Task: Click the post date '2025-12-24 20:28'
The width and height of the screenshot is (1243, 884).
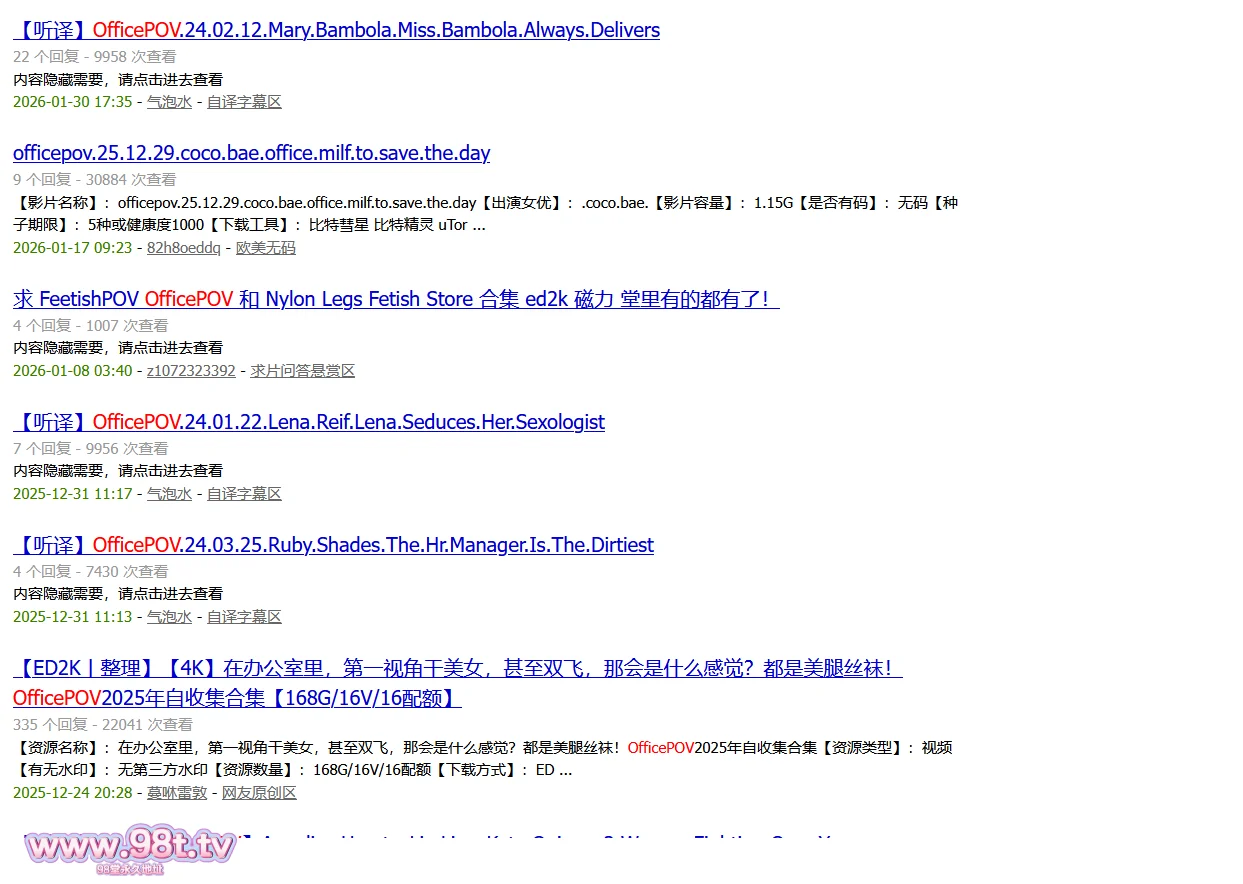Action: coord(73,793)
